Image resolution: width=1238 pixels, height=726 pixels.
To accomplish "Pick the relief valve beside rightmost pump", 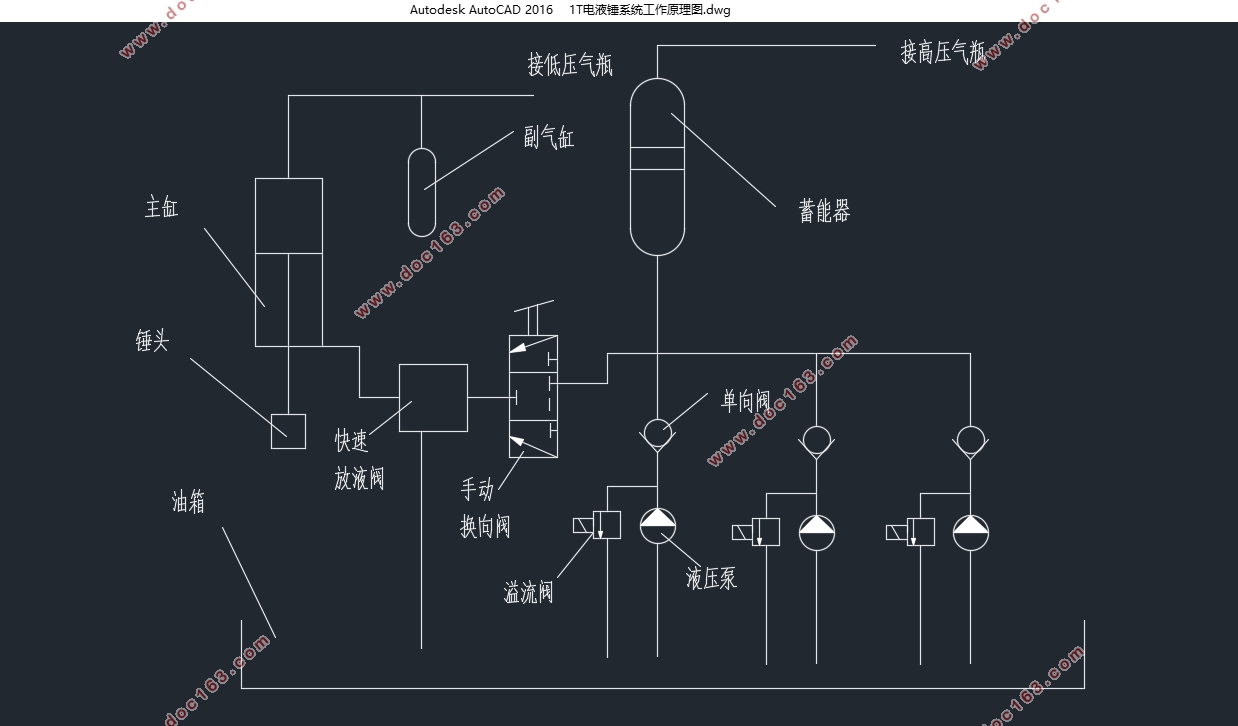I will [911, 532].
